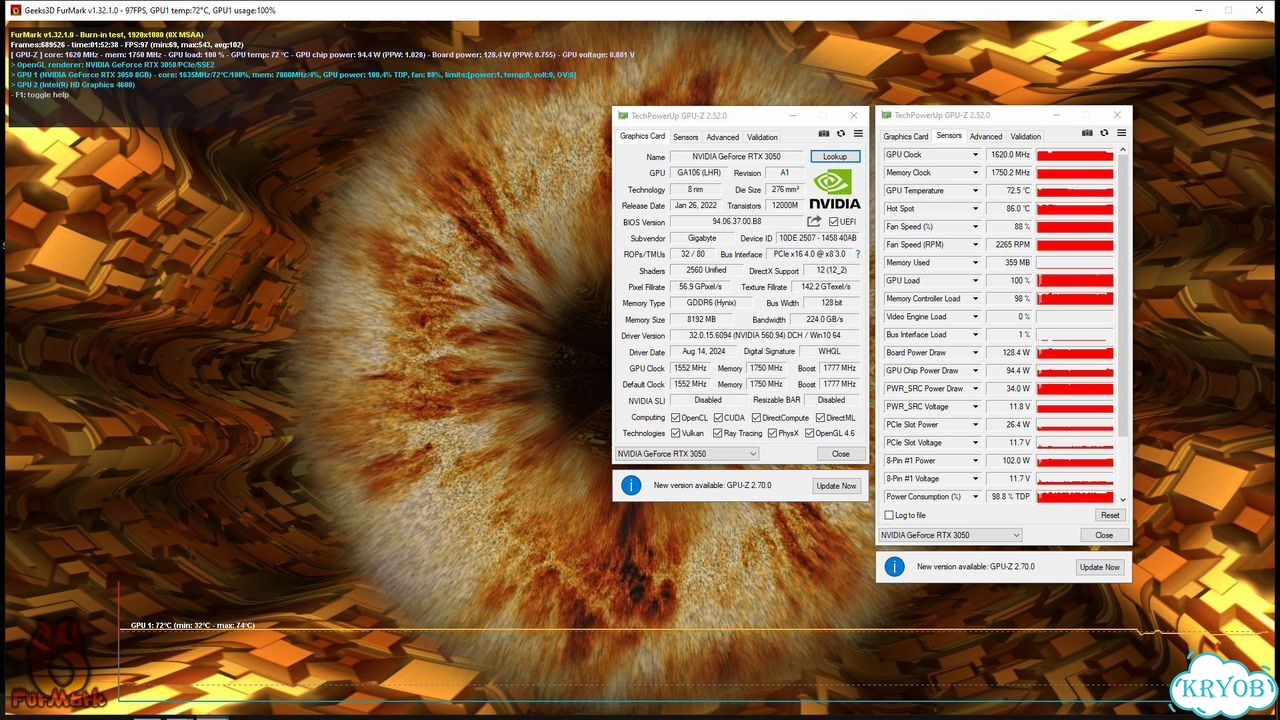Click the blue info icon in card info window
This screenshot has width=1280, height=720.
pyautogui.click(x=631, y=485)
